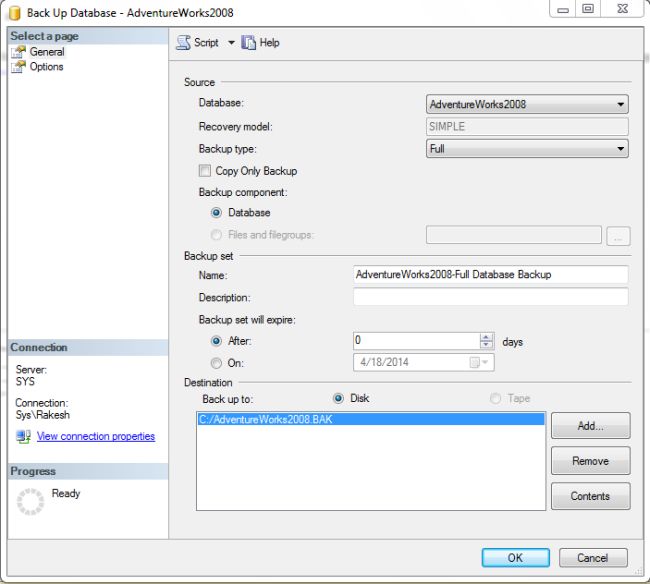Image resolution: width=650 pixels, height=584 pixels.
Task: Open the Database dropdown
Action: tap(527, 104)
